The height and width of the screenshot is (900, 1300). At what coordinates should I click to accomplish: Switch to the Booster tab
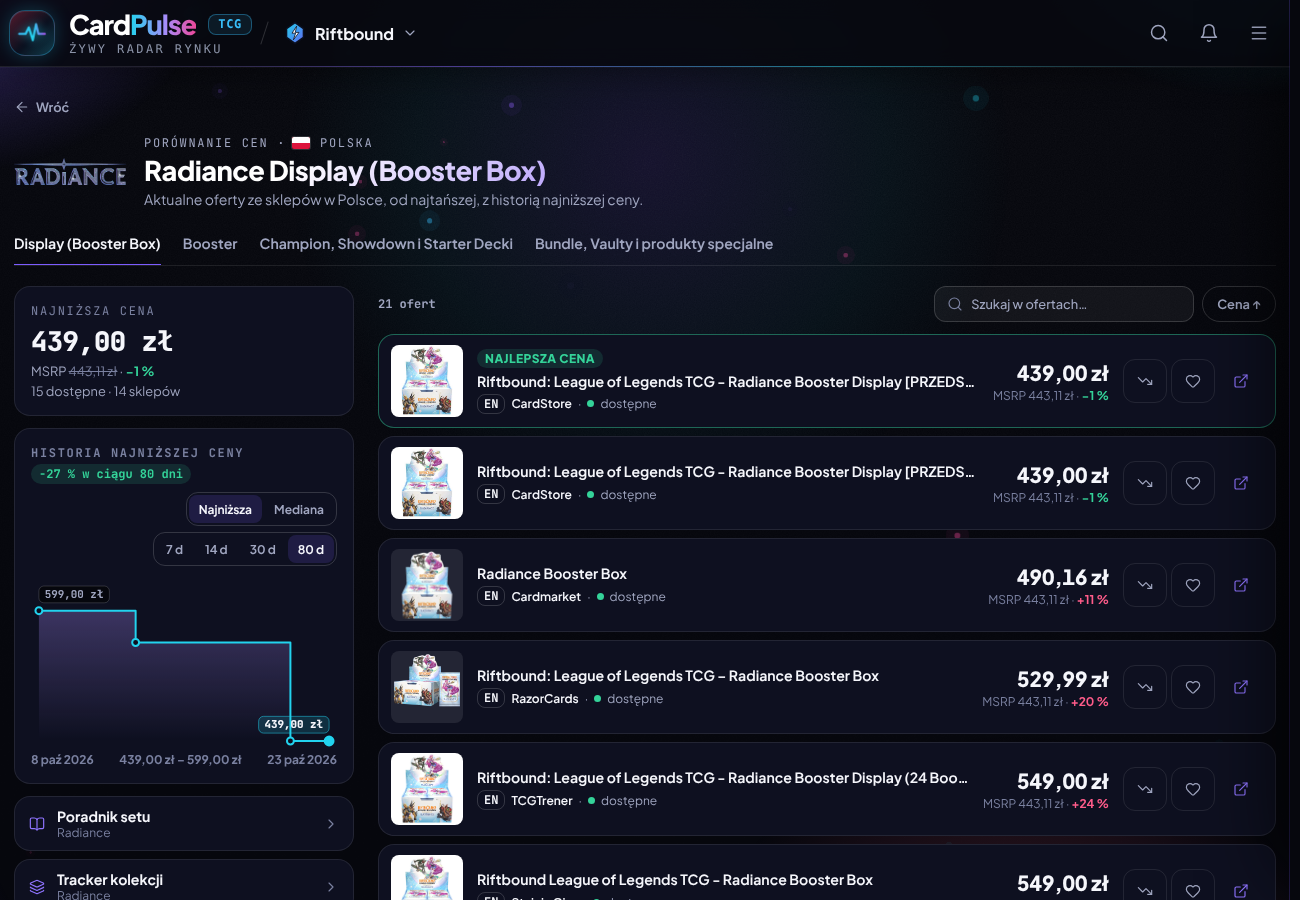click(x=210, y=244)
